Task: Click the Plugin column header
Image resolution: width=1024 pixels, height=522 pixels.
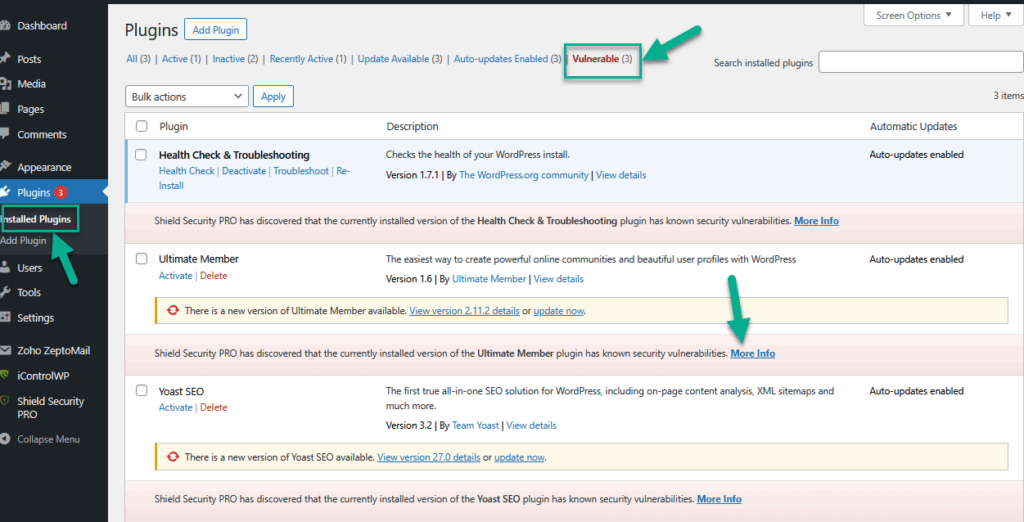Action: pyautogui.click(x=174, y=127)
